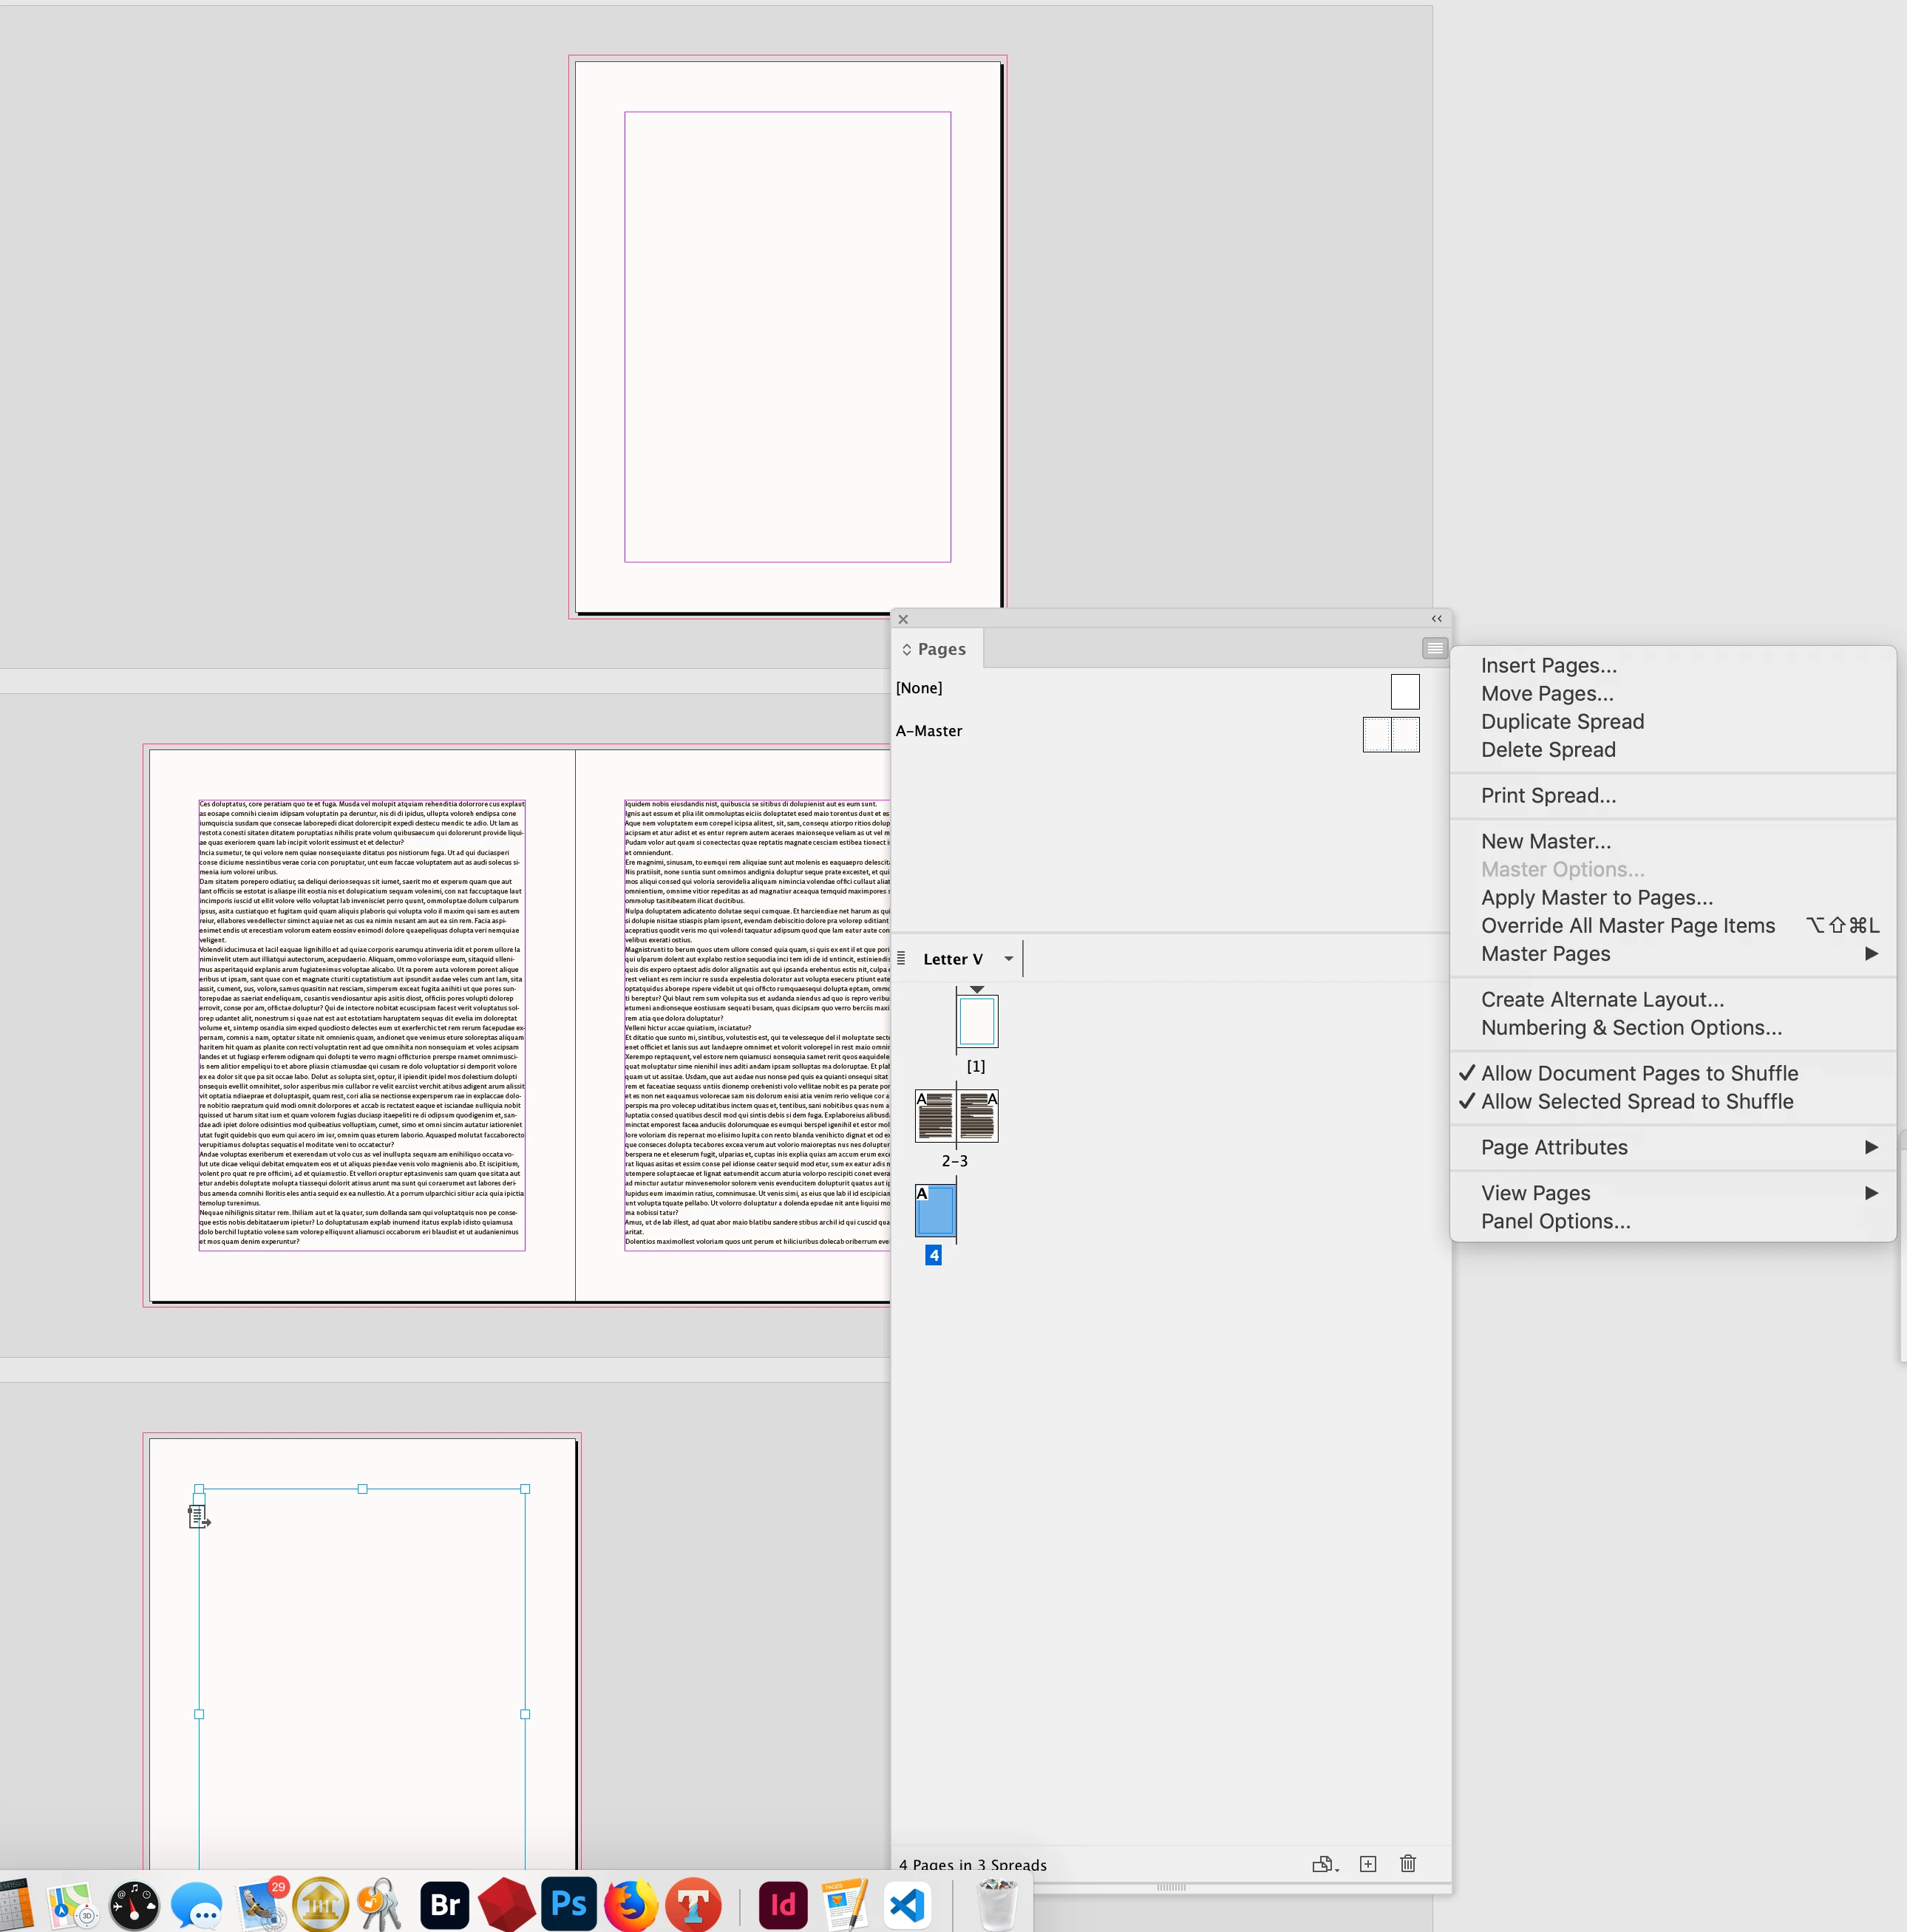
Task: Select the page 1 thumbnail
Action: [x=977, y=1022]
